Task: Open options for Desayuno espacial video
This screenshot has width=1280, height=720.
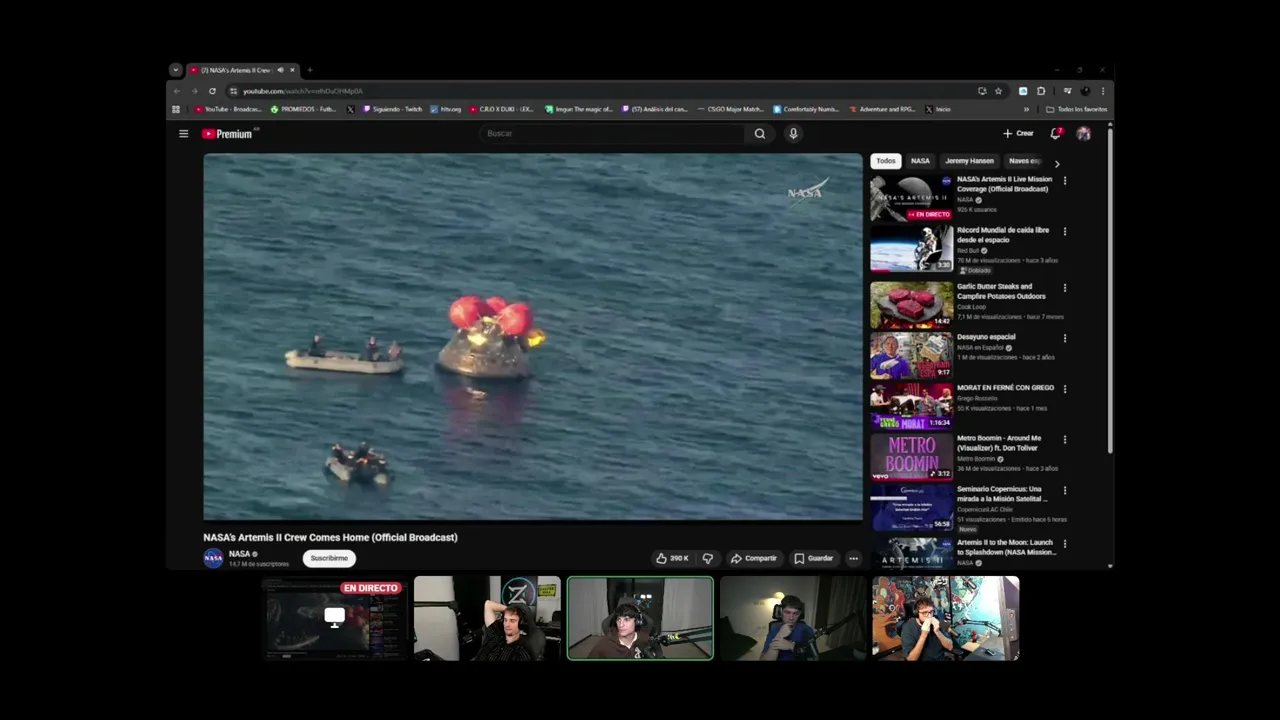Action: 1064,338
